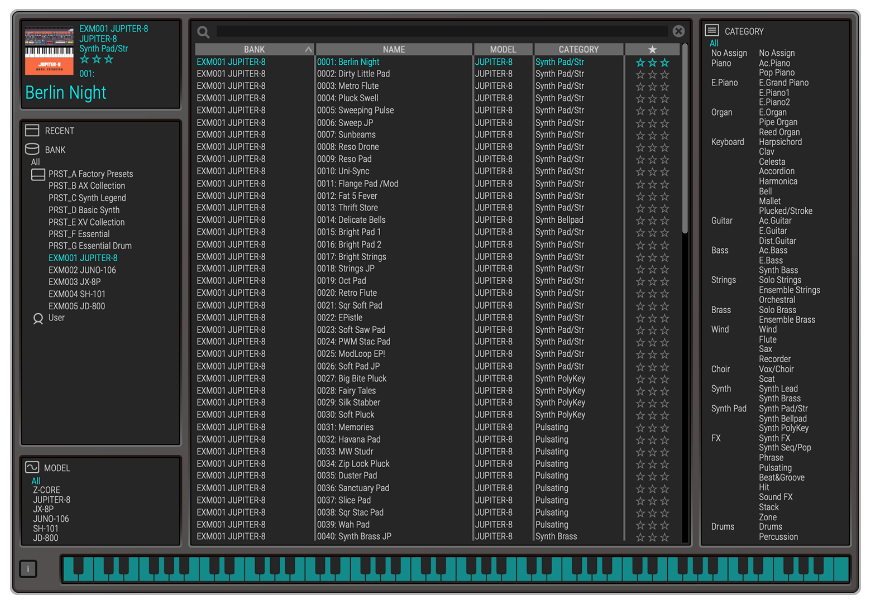Click the Berlin Night patch title
This screenshot has width=869, height=609.
(65, 93)
